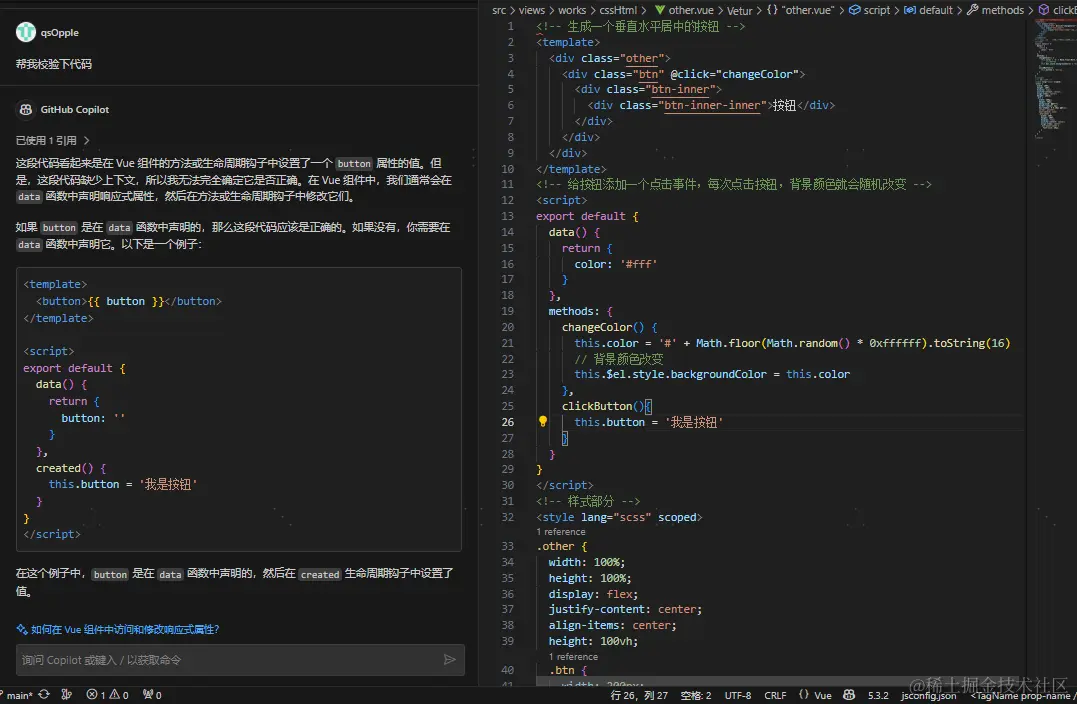Open '行 26, 列 27' cursor position selector

click(x=639, y=695)
